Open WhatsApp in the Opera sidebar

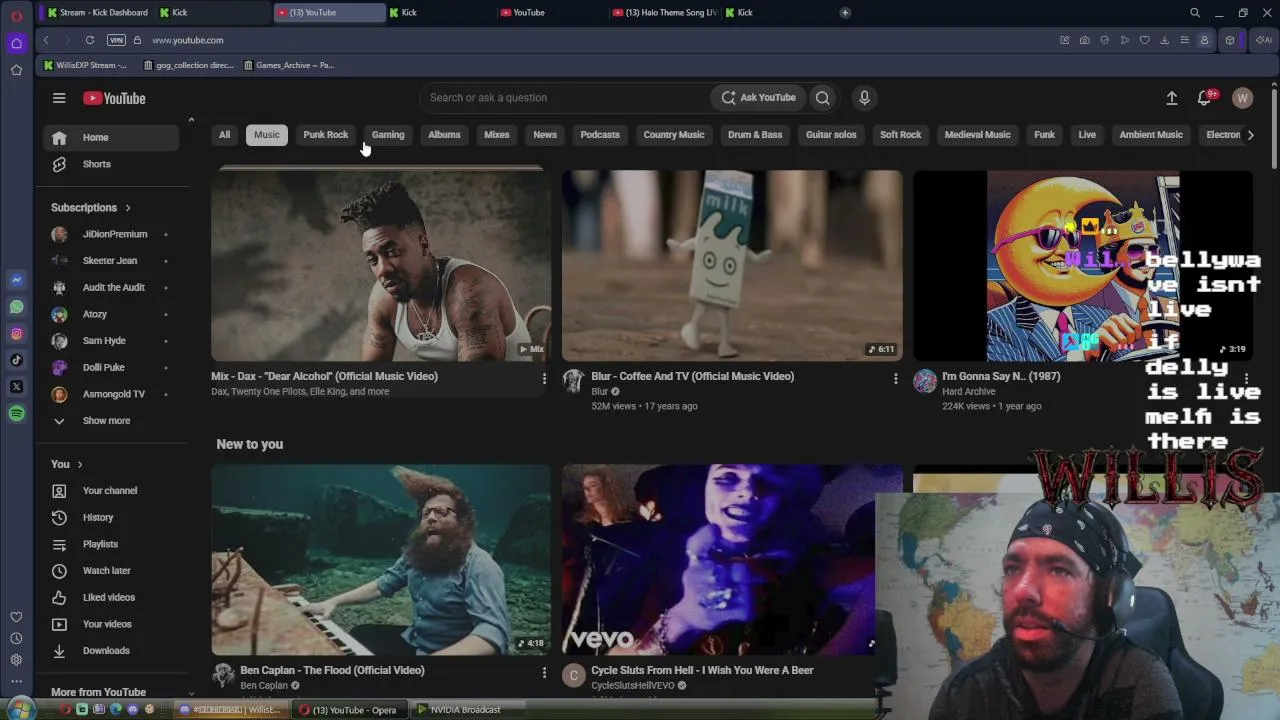pos(16,307)
